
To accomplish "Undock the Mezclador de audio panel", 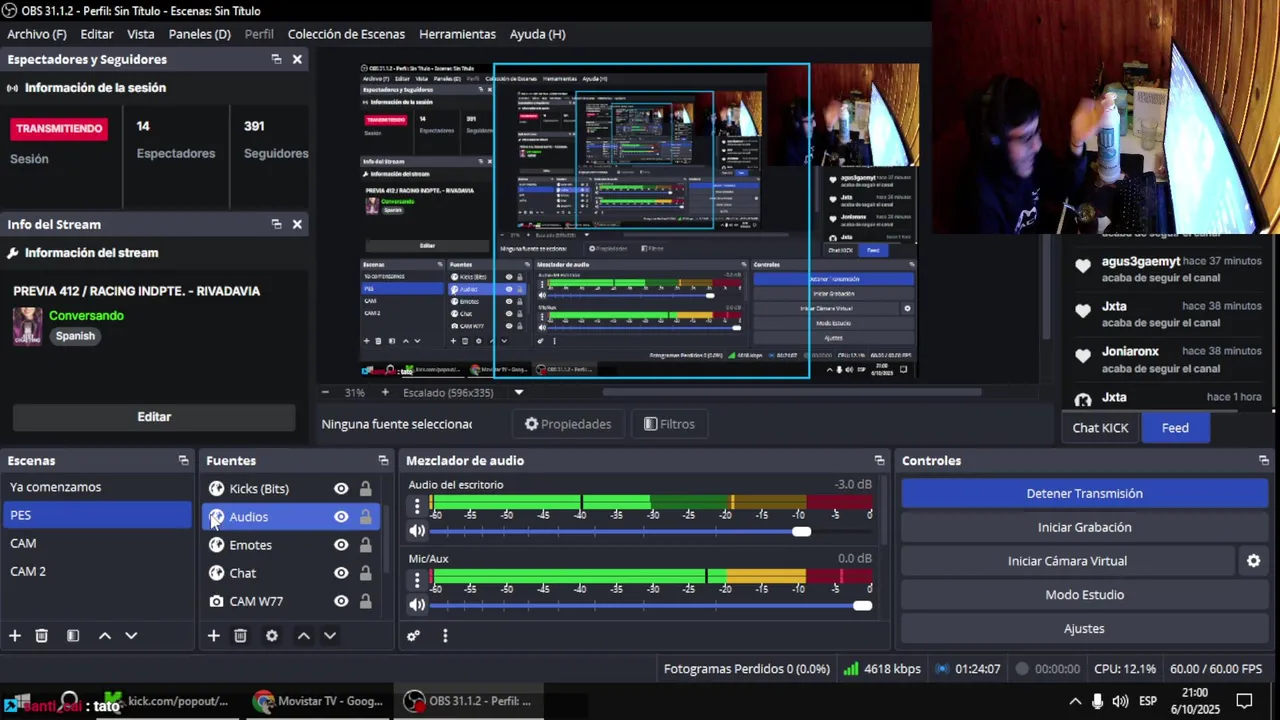I will pos(879,461).
